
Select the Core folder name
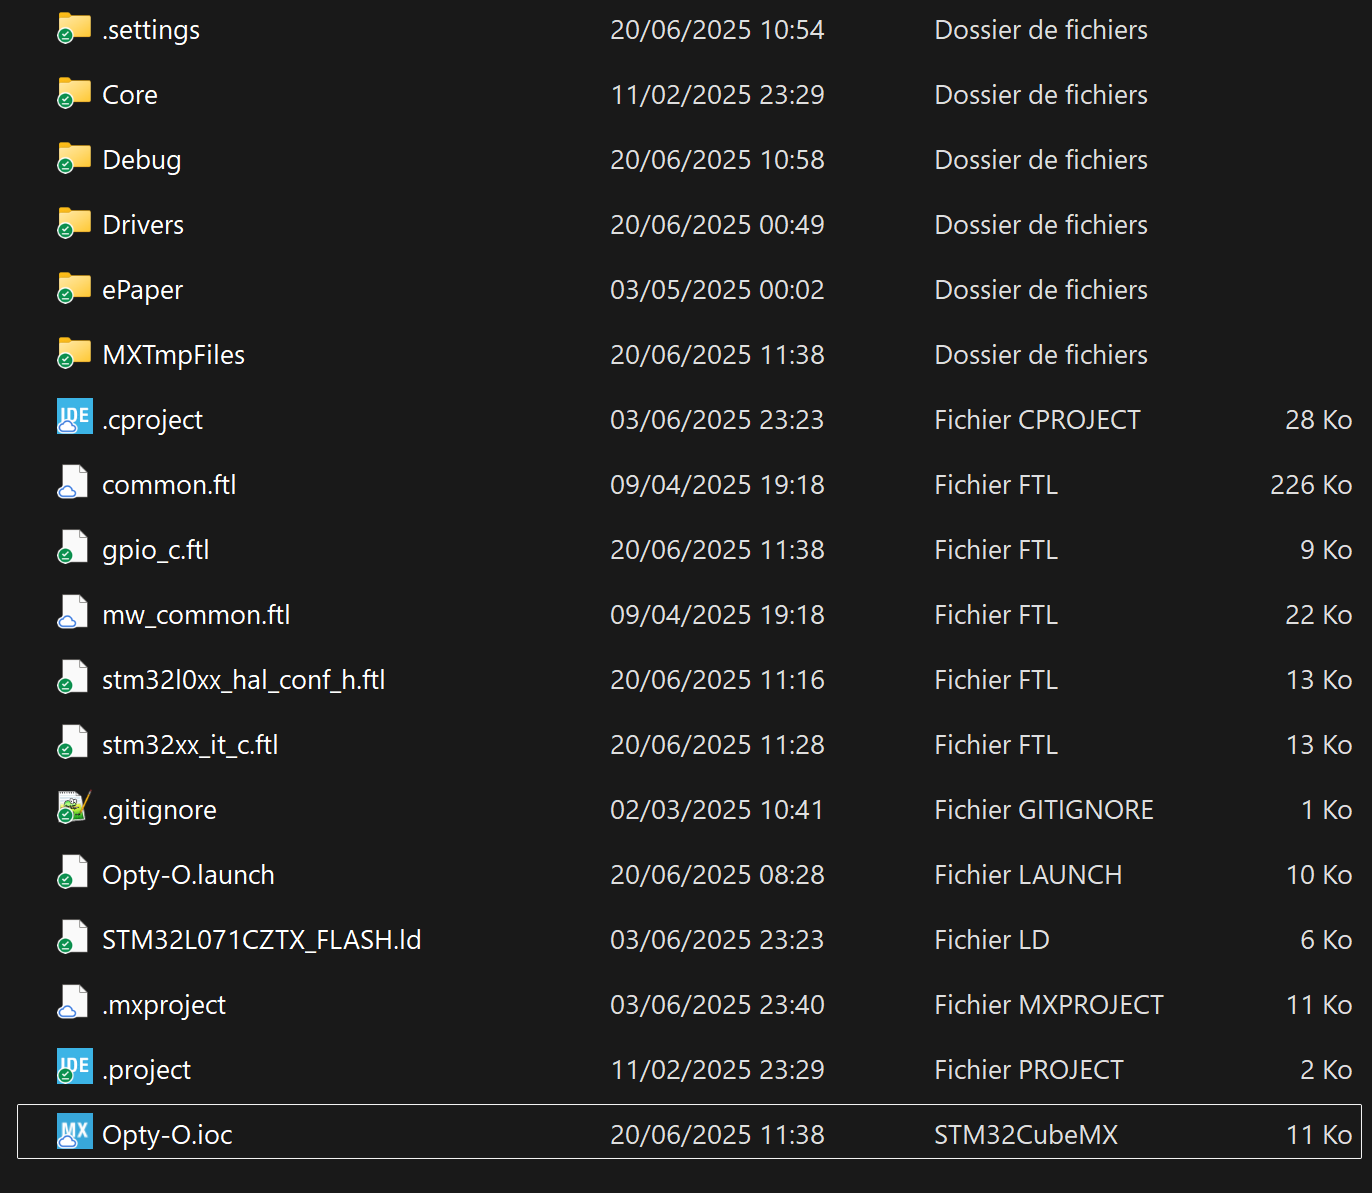tap(130, 95)
